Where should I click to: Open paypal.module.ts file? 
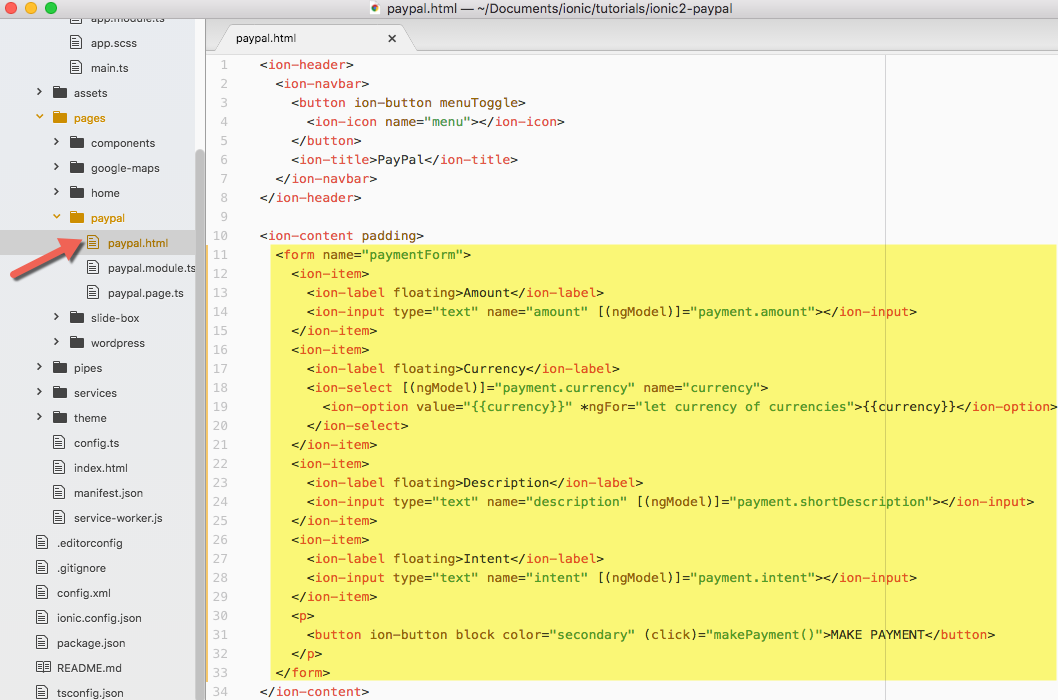pyautogui.click(x=151, y=268)
